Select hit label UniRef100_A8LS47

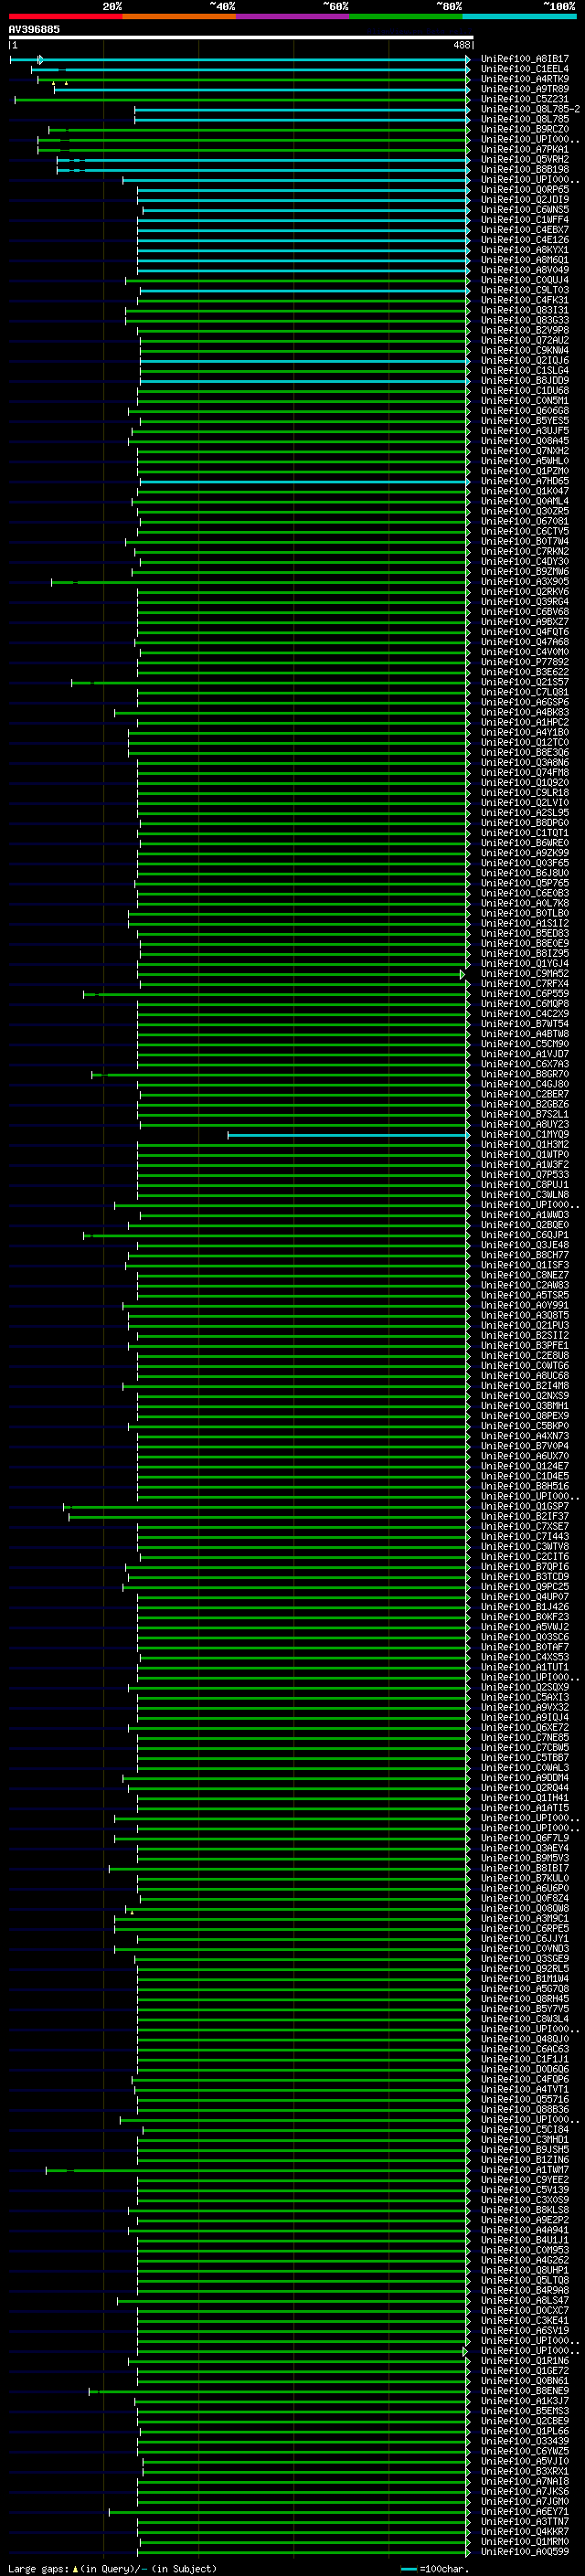(x=524, y=2300)
